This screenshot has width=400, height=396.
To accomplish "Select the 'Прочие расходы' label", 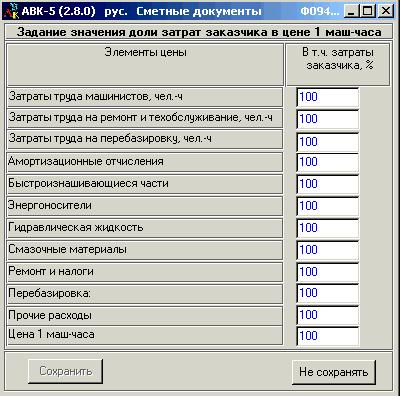I will pos(145,315).
